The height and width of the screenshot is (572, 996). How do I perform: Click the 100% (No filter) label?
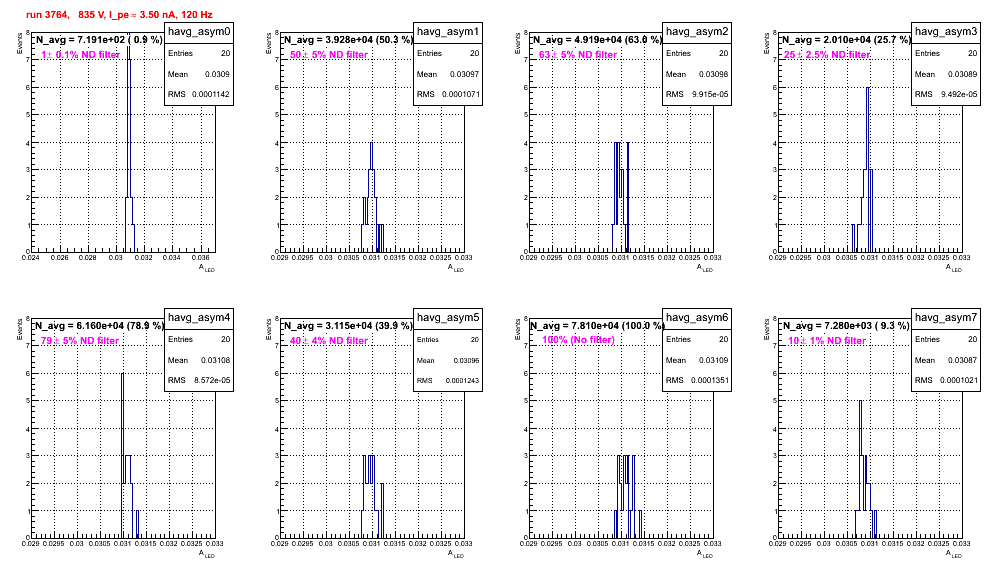click(x=579, y=340)
